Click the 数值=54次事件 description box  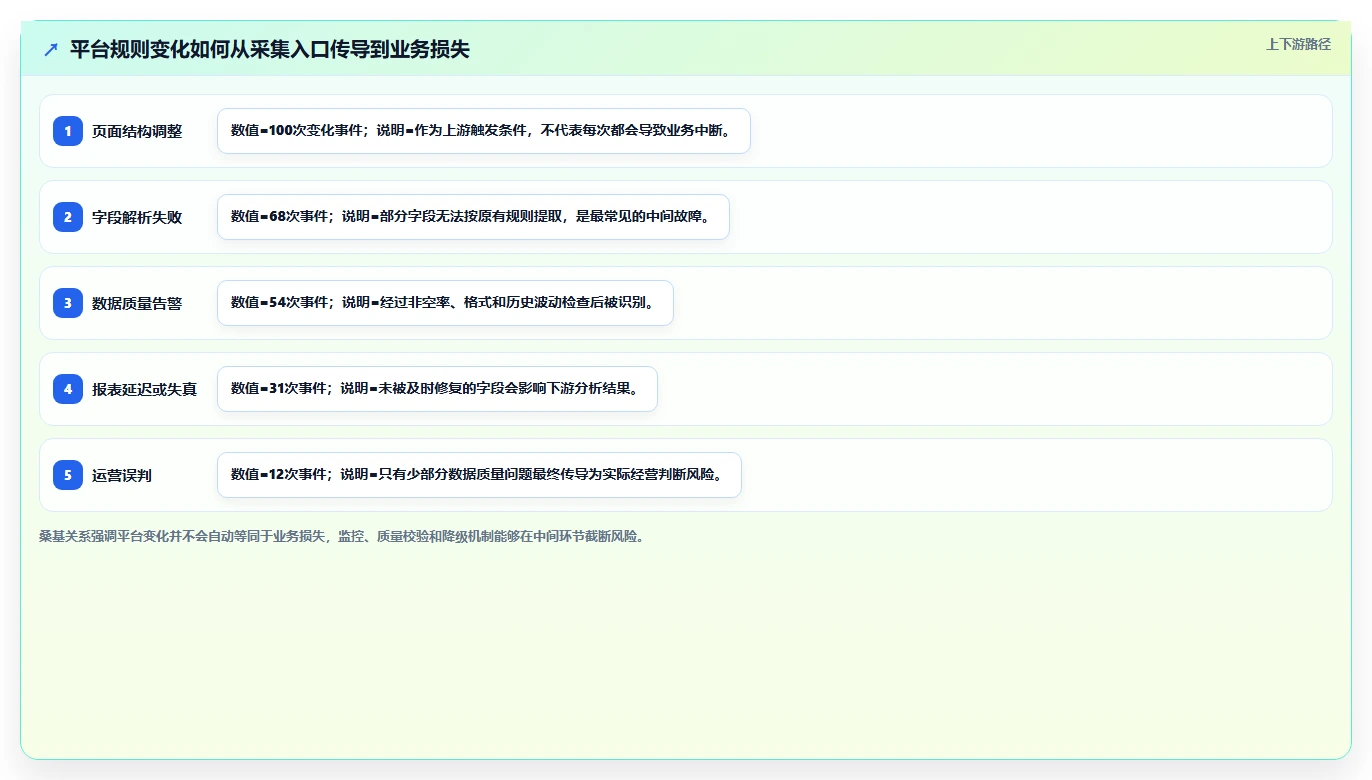click(x=445, y=303)
